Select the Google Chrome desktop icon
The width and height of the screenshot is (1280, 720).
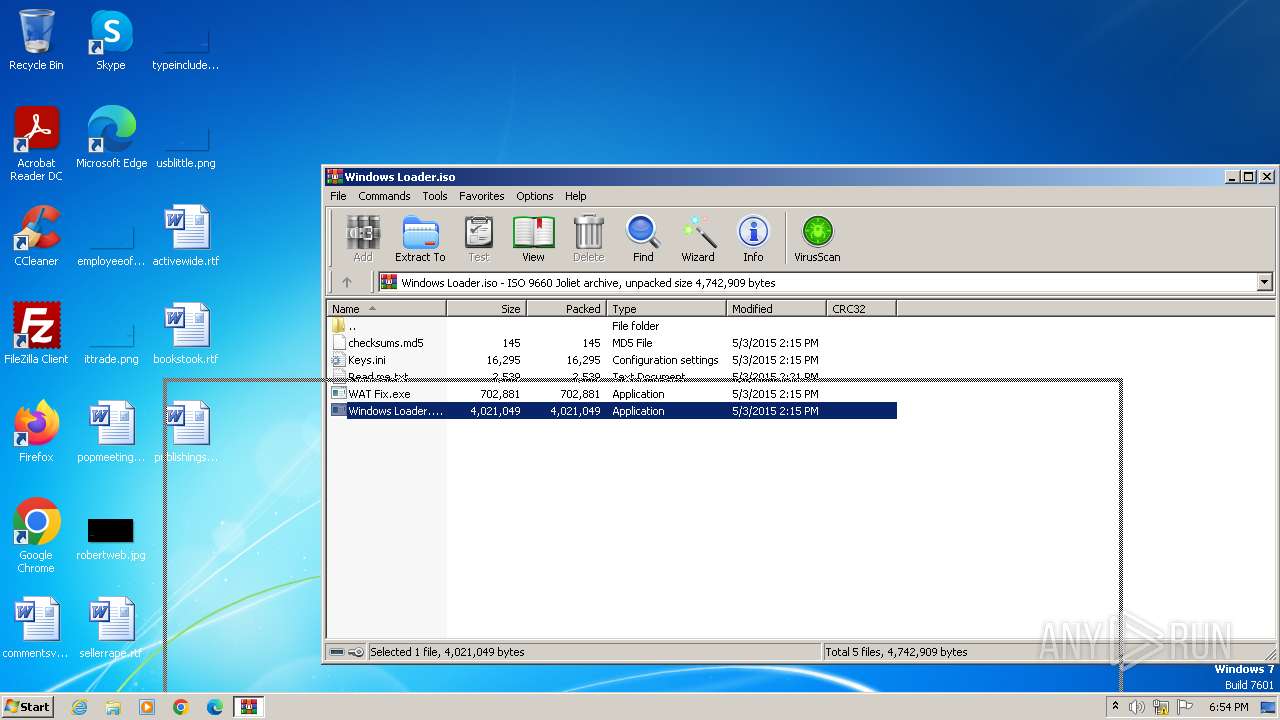(x=36, y=536)
